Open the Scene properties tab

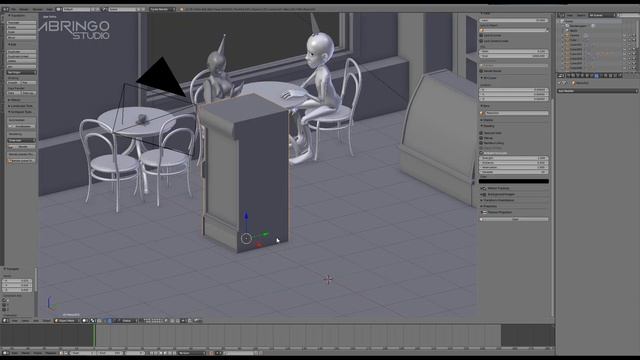578,76
